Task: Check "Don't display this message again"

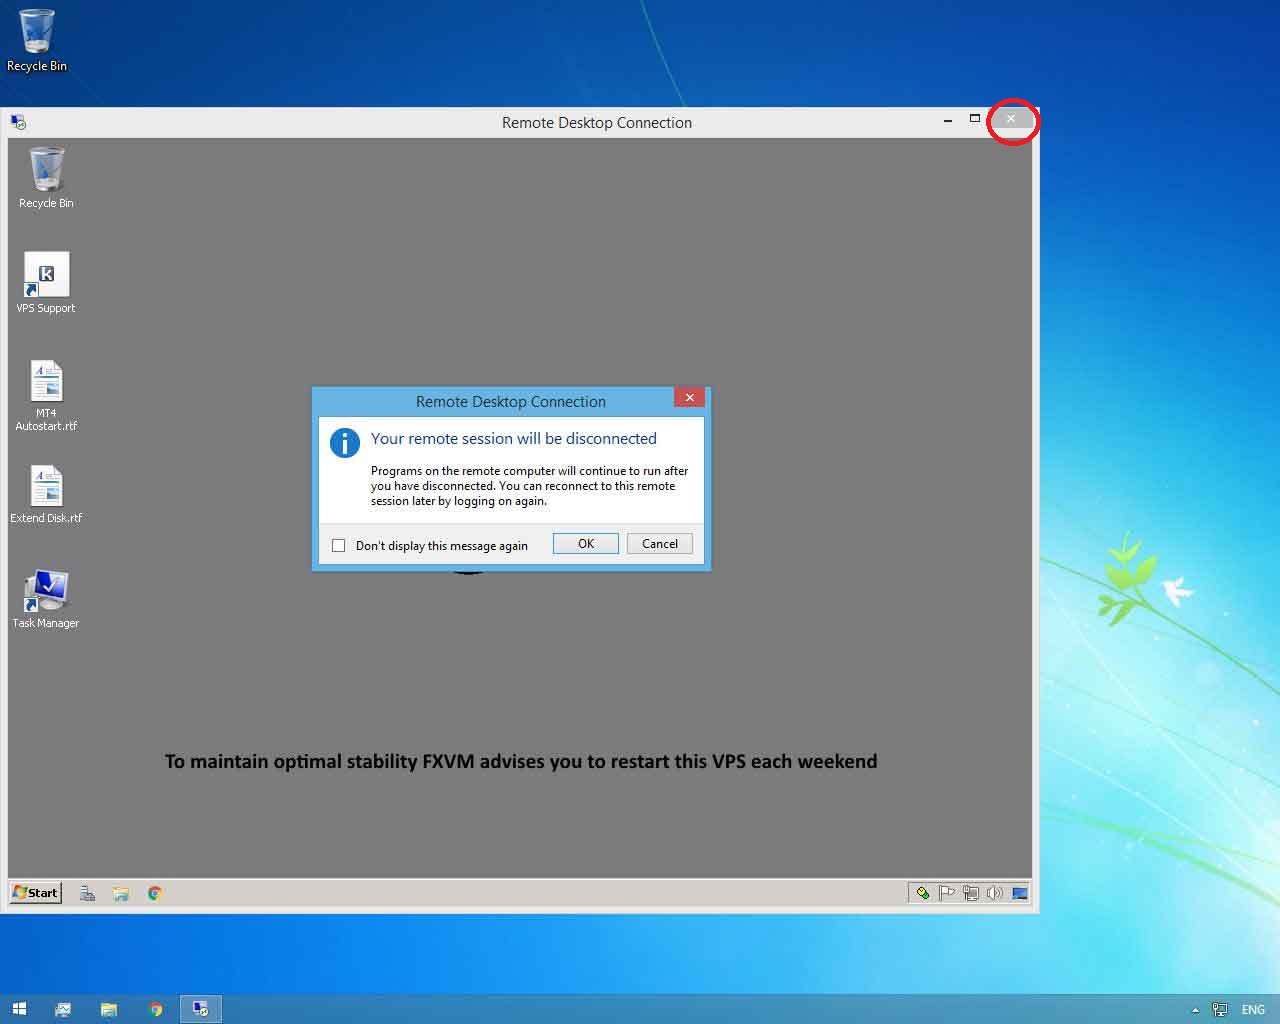Action: tap(339, 546)
